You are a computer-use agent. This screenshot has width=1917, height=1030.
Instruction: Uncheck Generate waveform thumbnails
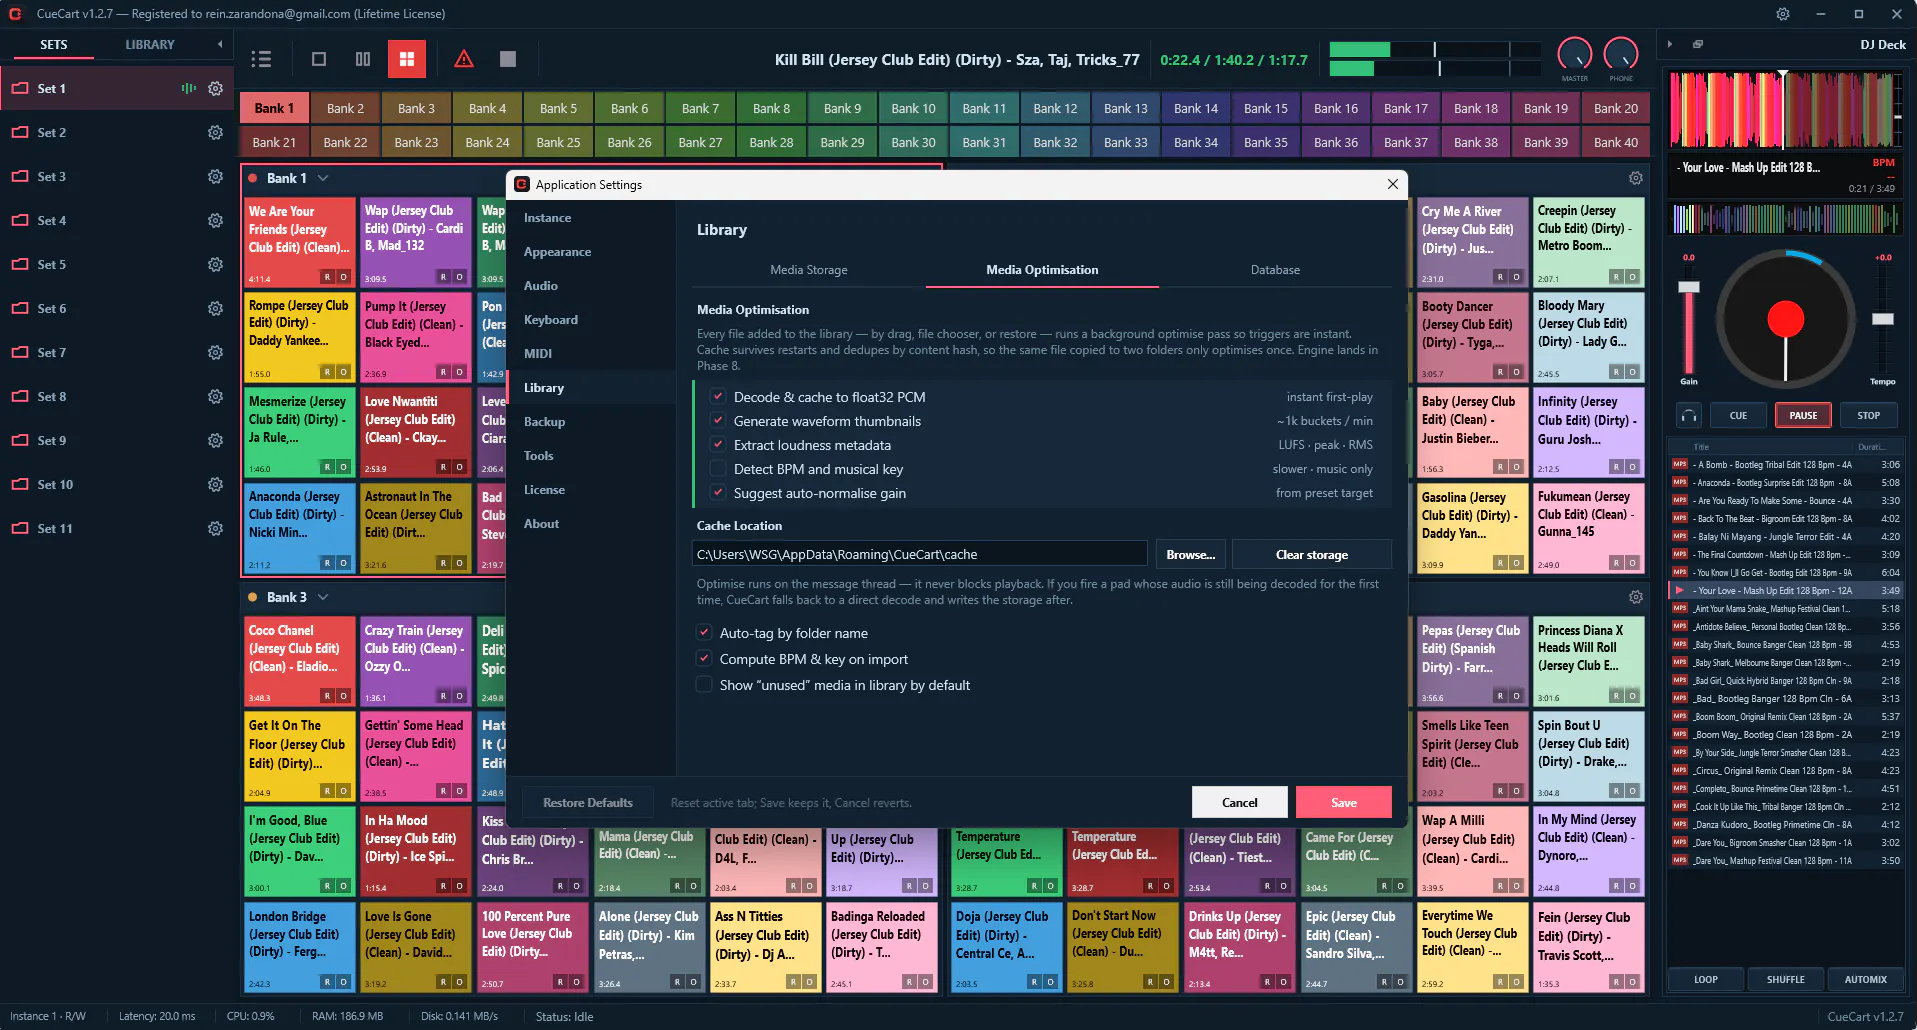(x=717, y=421)
